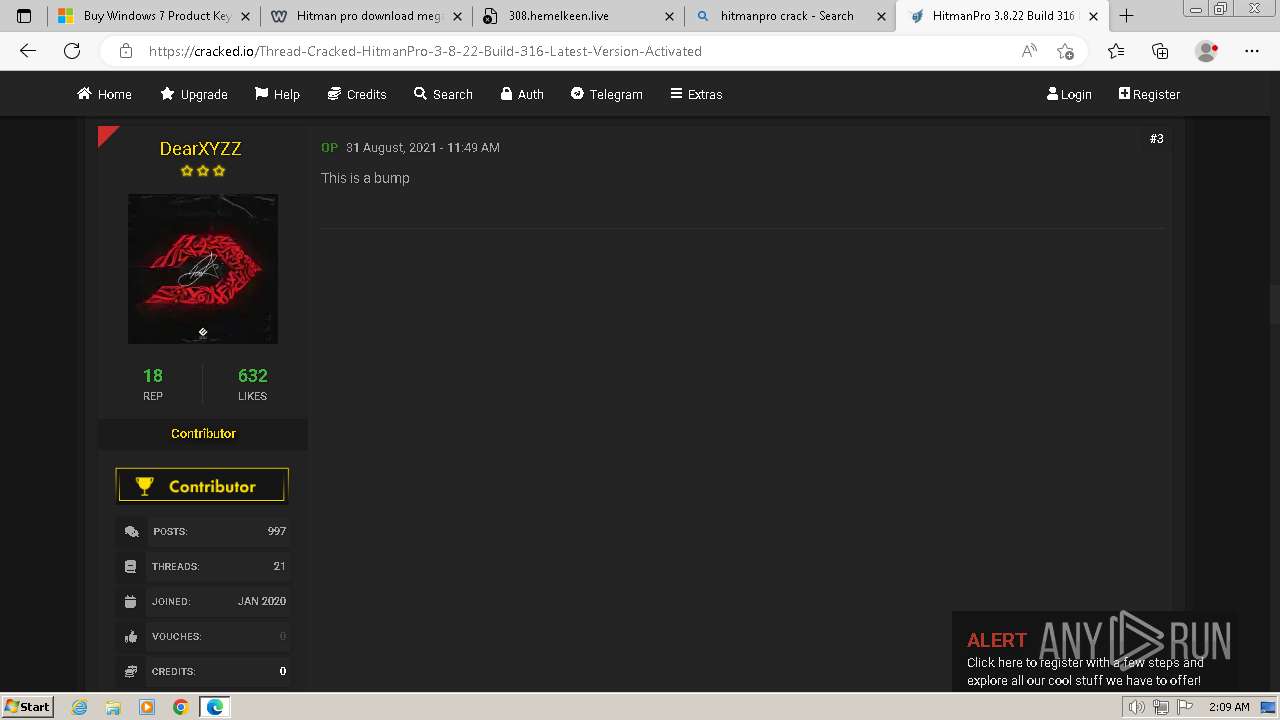Image resolution: width=1280 pixels, height=720 pixels.
Task: Click the JOINED calendar icon
Action: tap(130, 602)
